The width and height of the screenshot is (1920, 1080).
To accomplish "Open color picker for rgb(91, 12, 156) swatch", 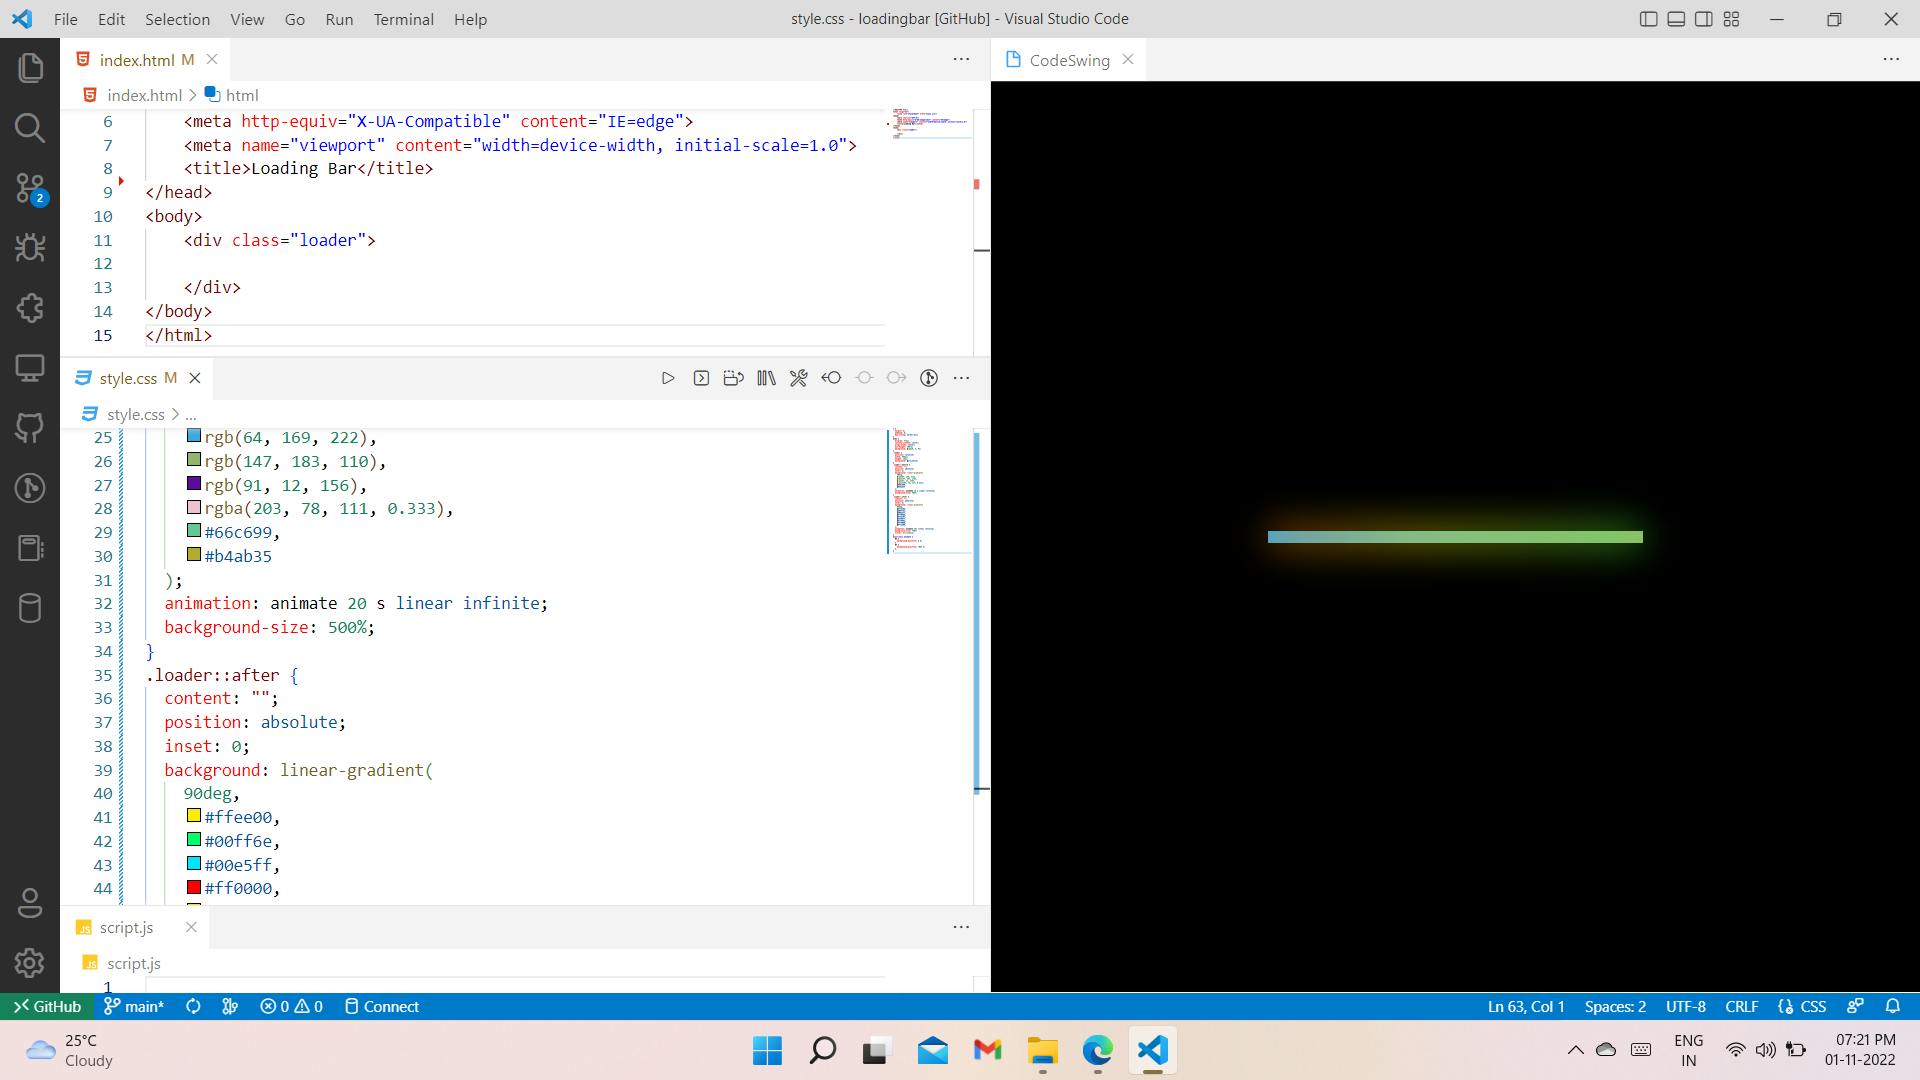I will 194,484.
